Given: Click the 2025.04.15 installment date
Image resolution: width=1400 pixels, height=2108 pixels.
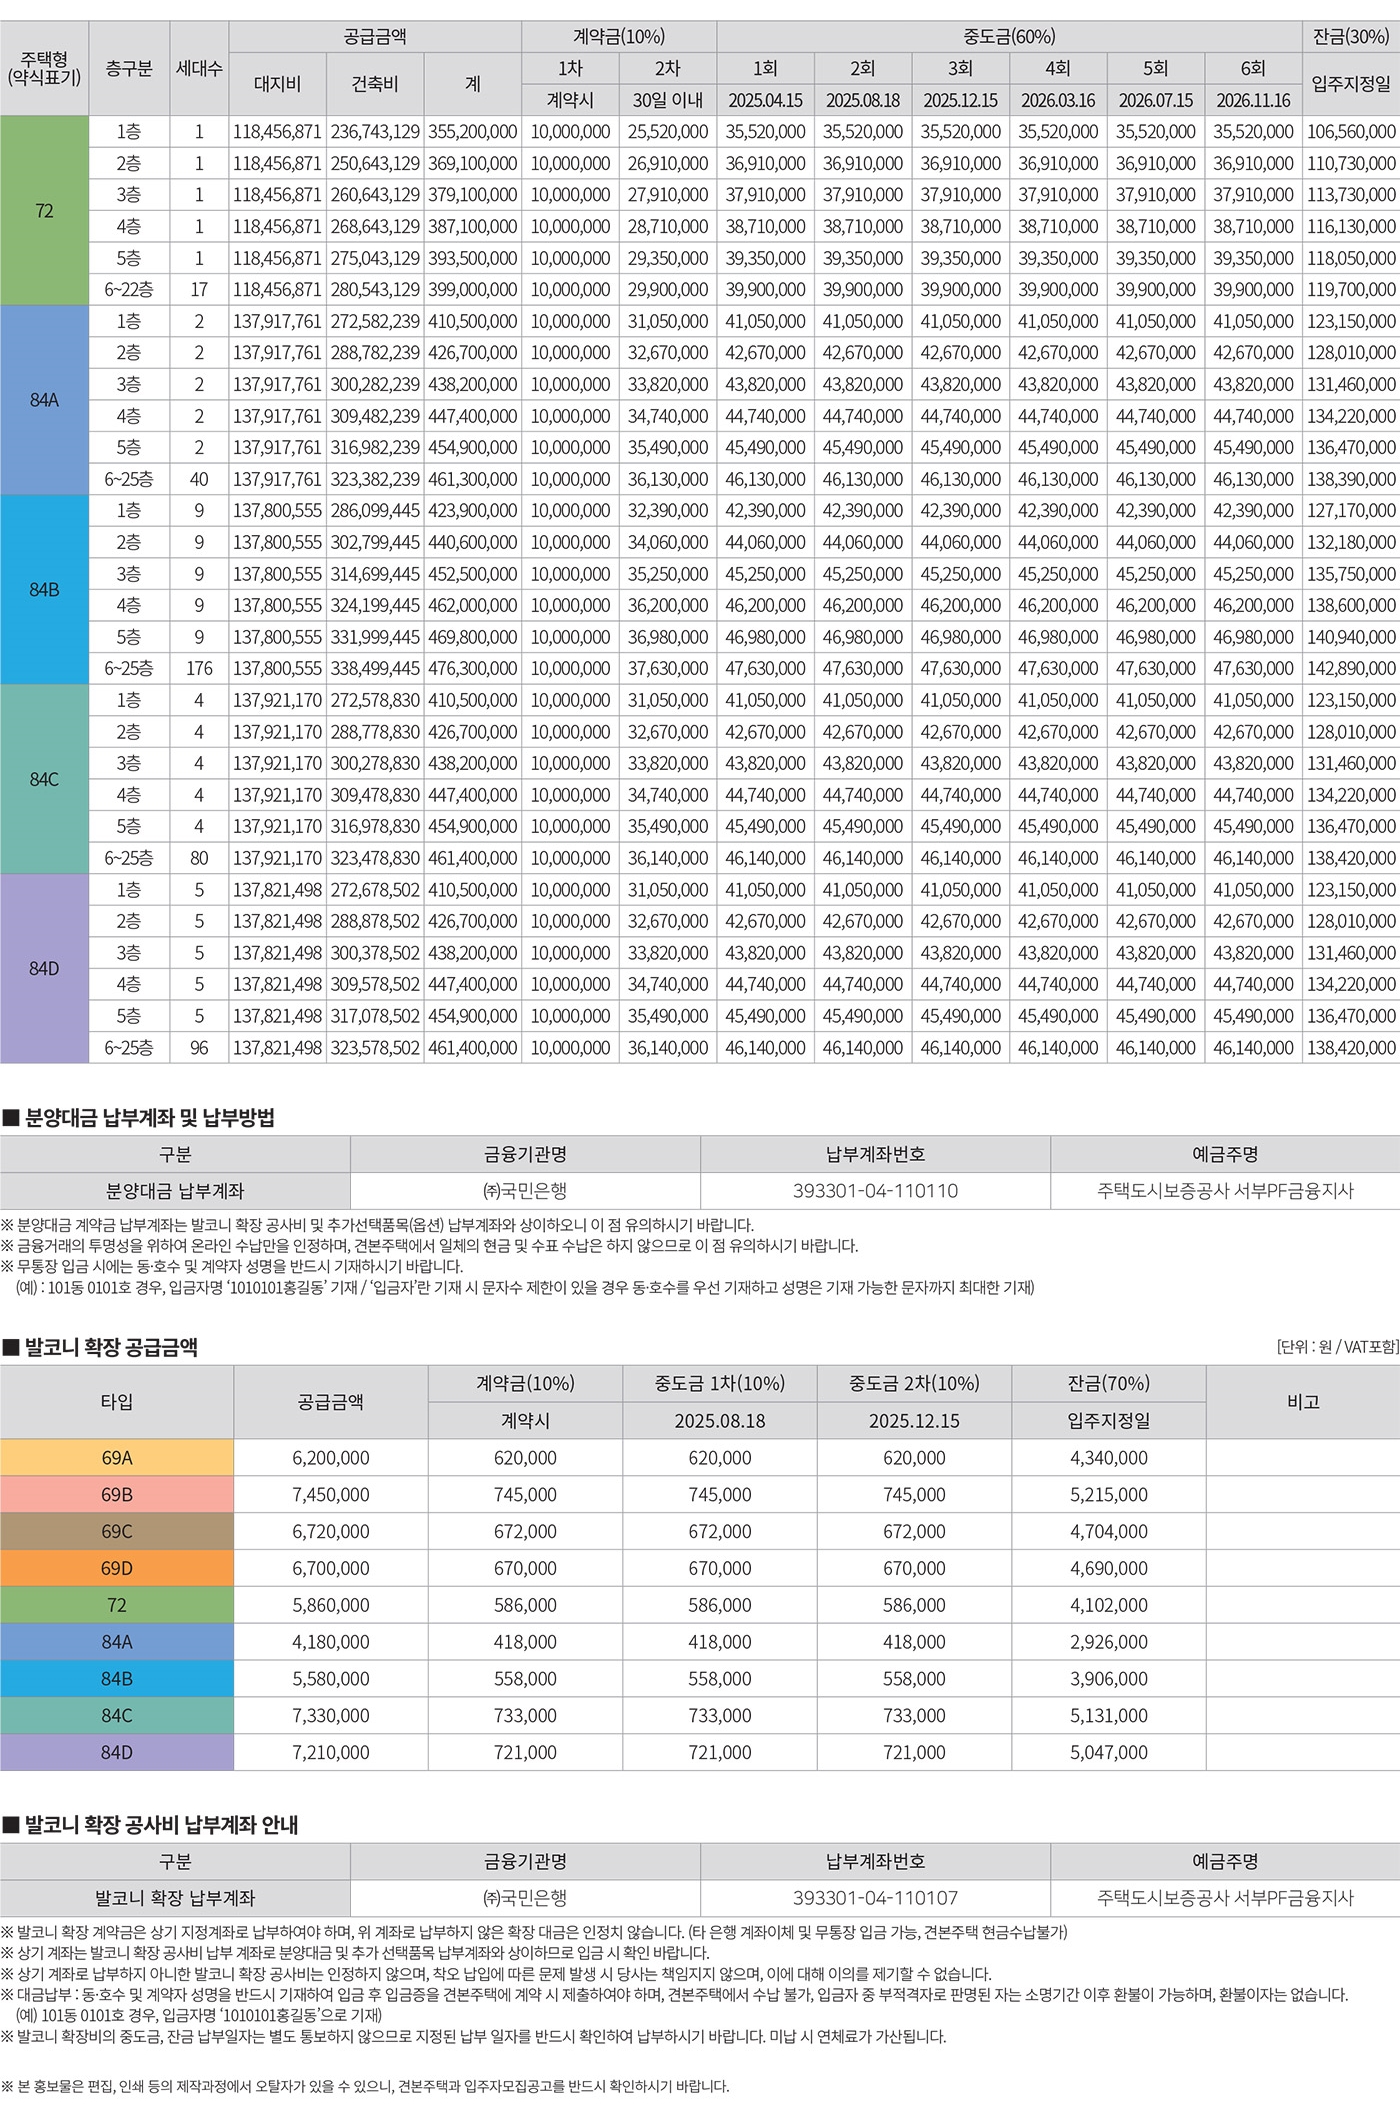Looking at the screenshot, I should coord(765,100).
